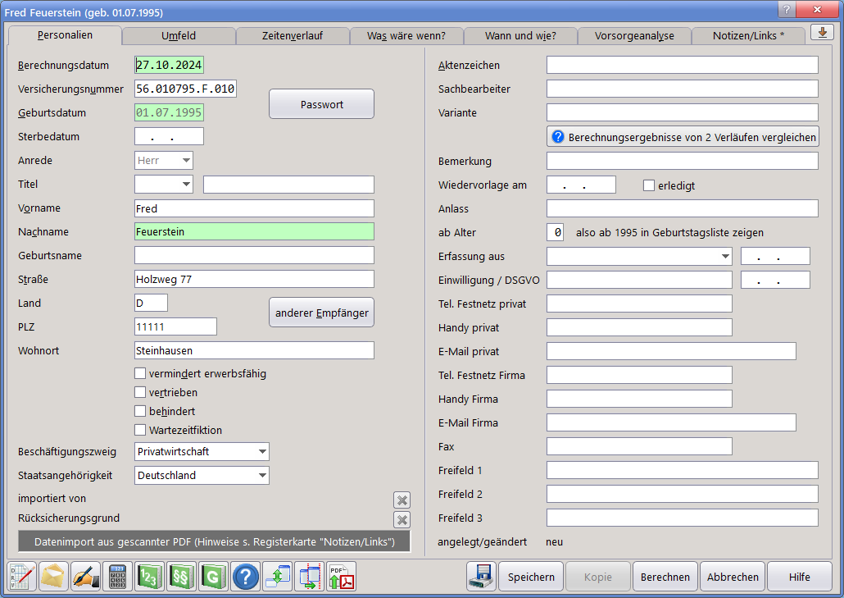Toggle the 'behindert' checkbox
The image size is (844, 598).
click(141, 412)
